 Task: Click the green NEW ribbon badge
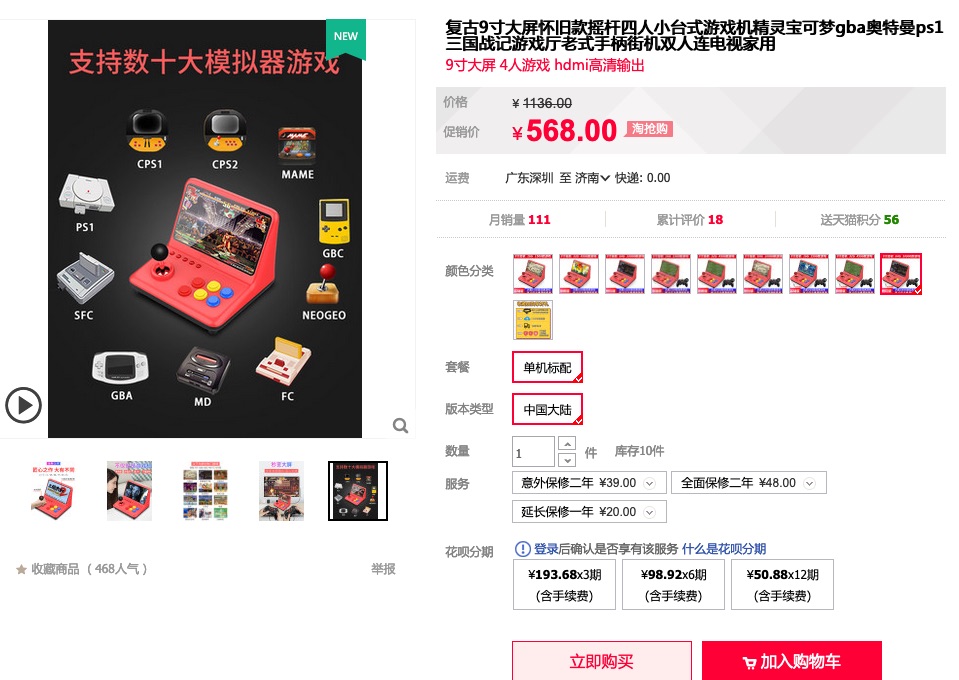click(x=346, y=39)
